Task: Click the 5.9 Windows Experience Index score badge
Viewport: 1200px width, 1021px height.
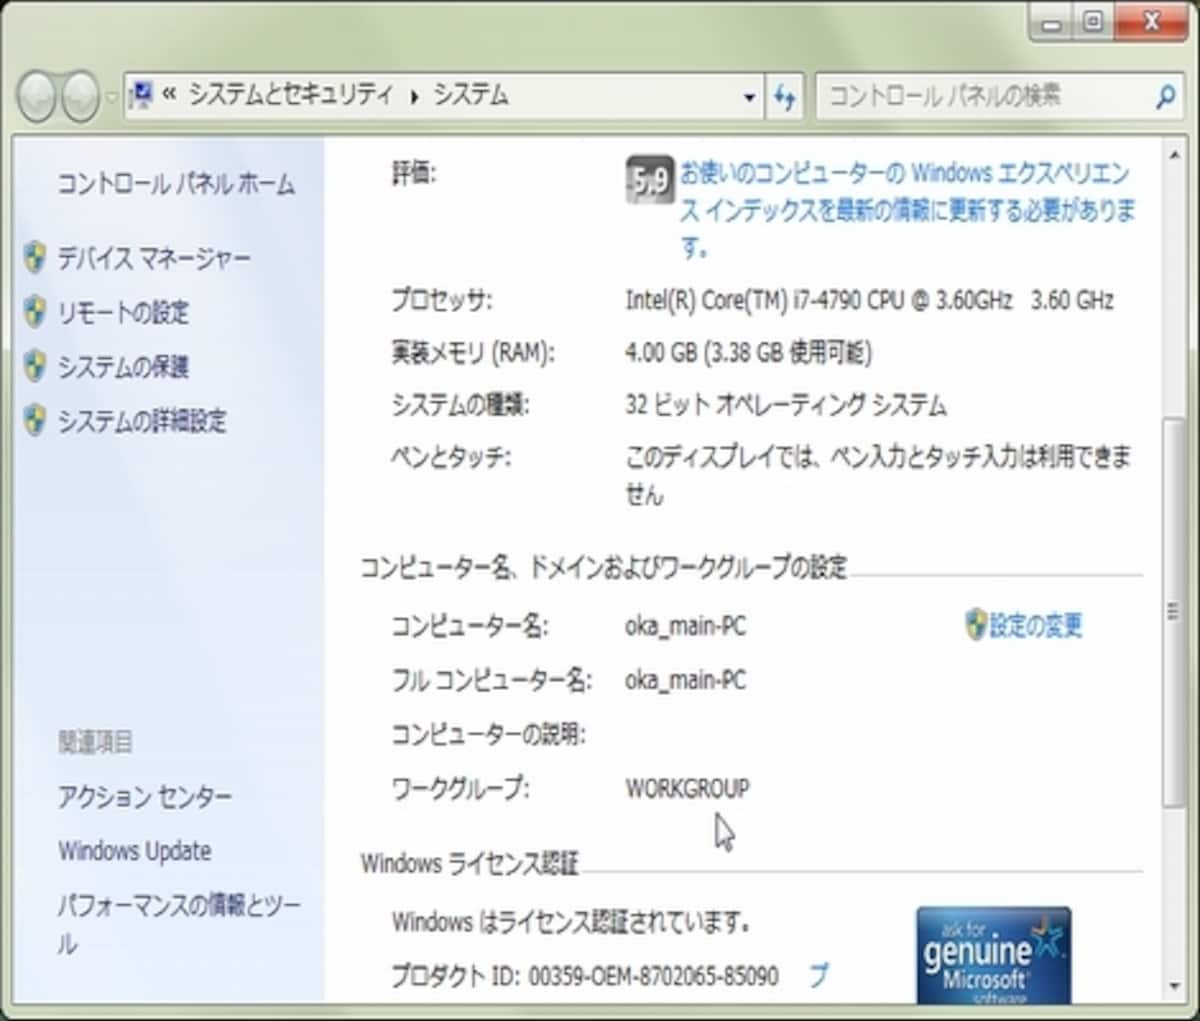Action: pos(649,180)
